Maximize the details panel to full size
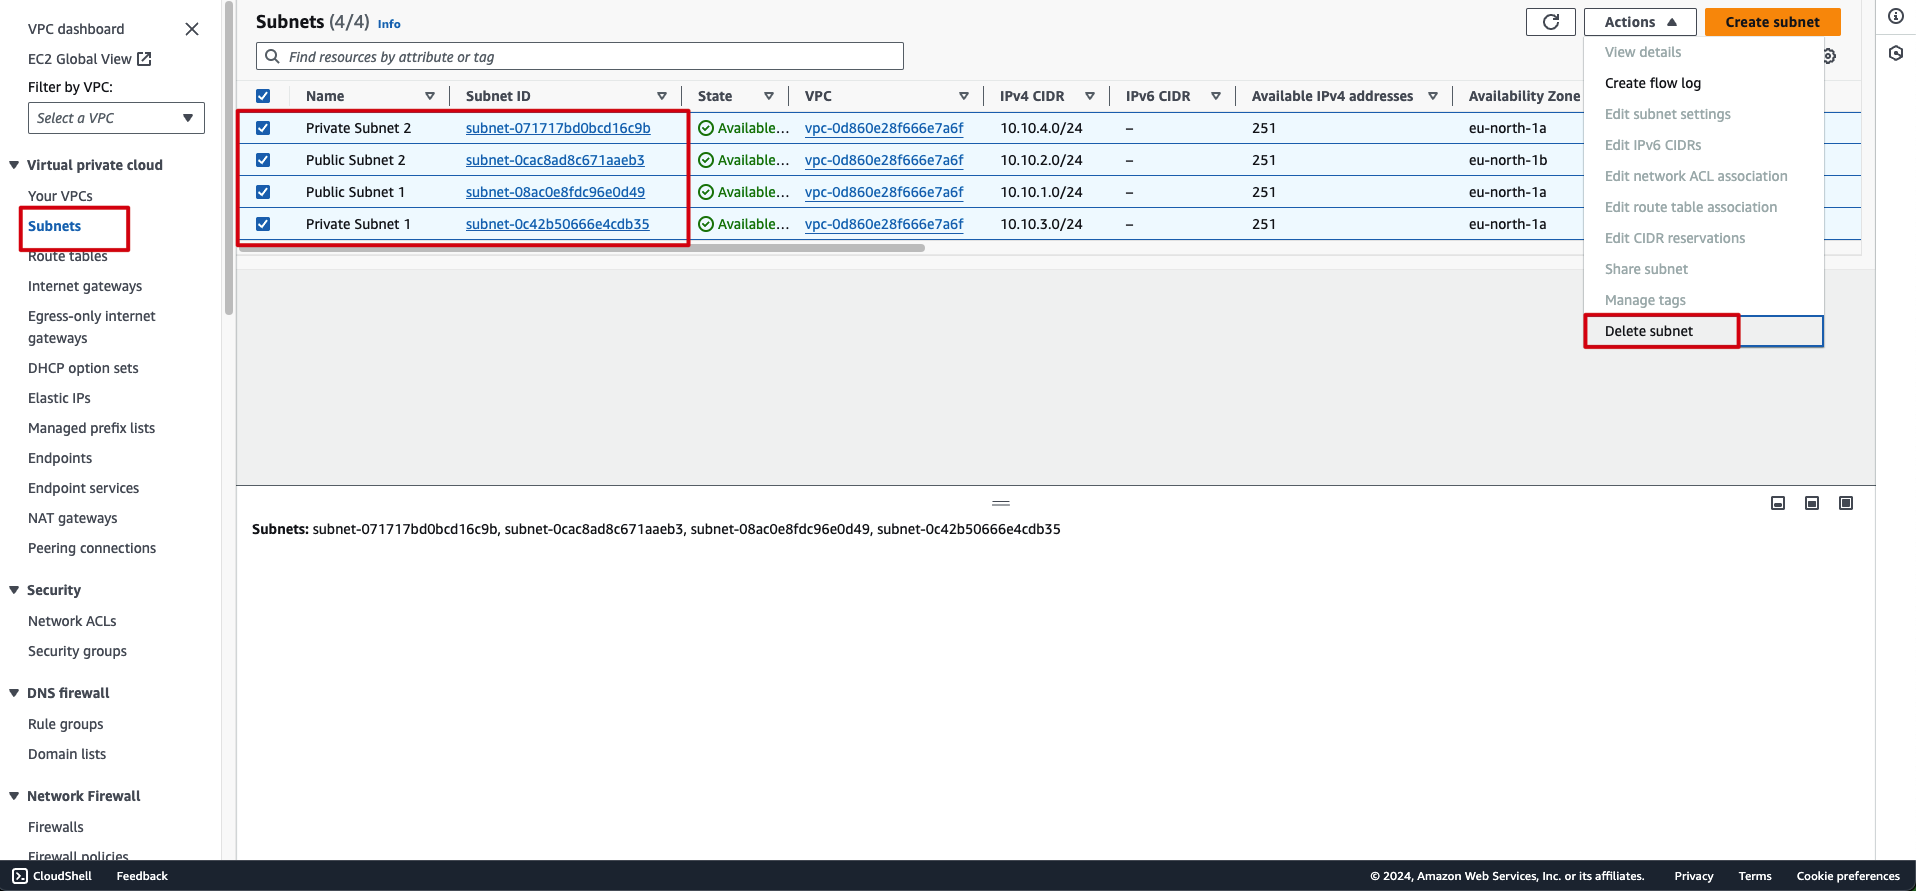Screen dimensions: 1916x891 tap(1845, 503)
